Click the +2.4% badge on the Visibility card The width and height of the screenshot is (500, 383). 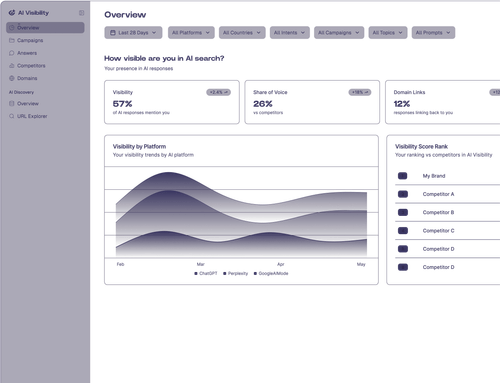(218, 92)
